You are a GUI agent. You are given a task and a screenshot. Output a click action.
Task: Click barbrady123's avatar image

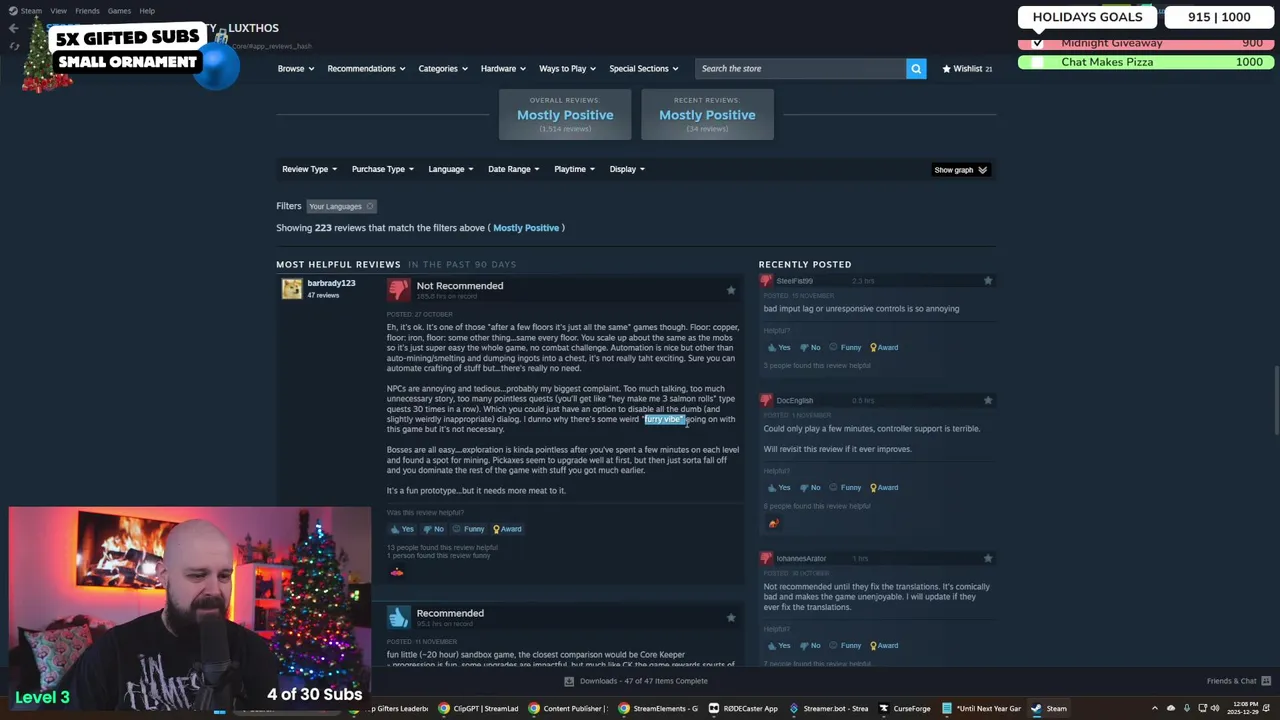click(x=291, y=289)
